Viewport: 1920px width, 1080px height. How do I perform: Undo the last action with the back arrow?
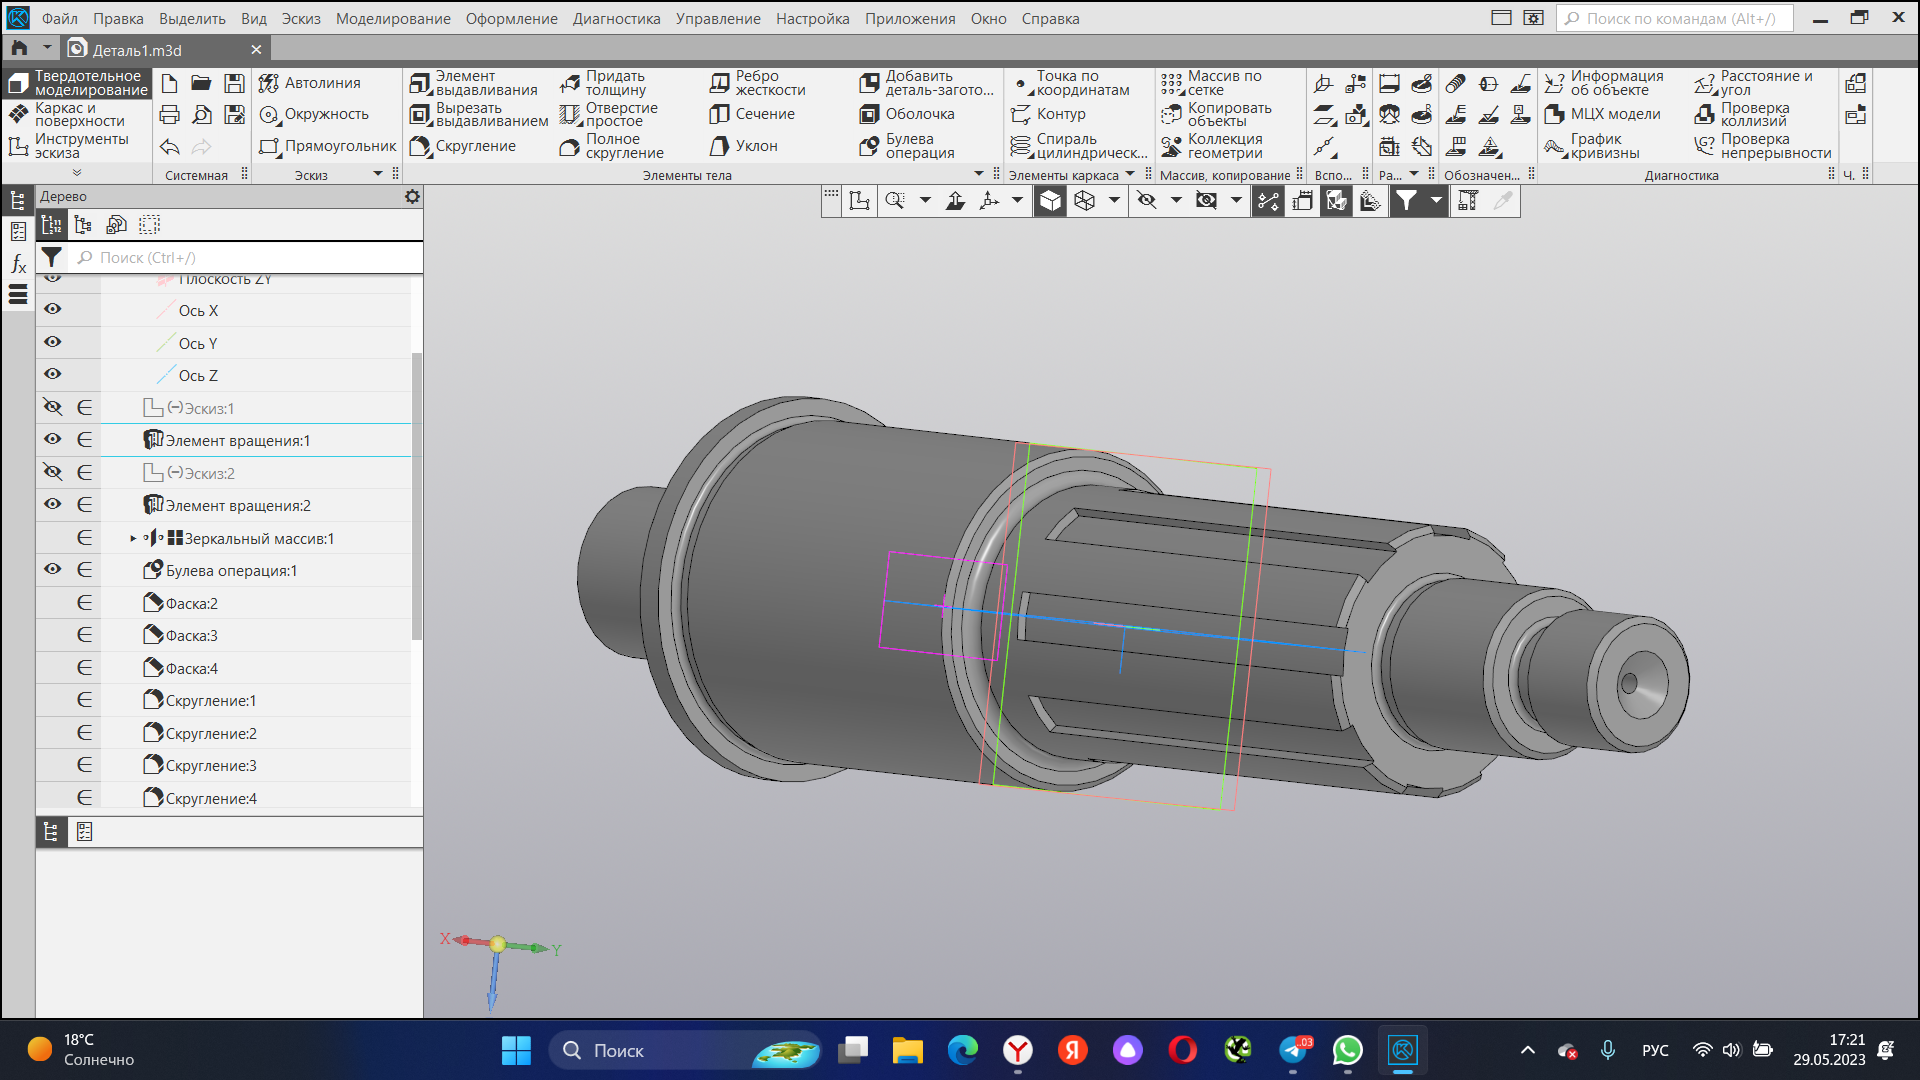click(x=170, y=147)
